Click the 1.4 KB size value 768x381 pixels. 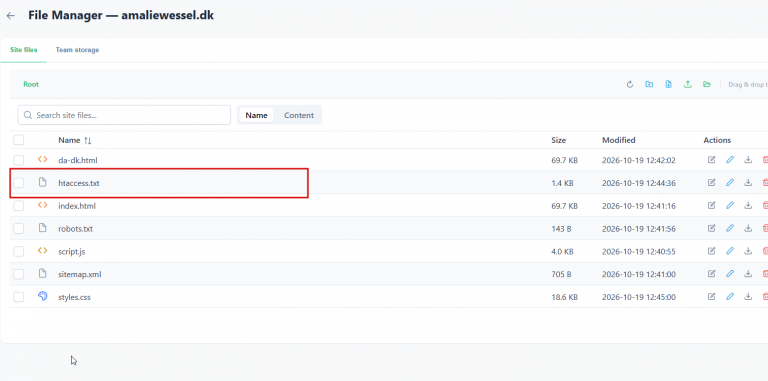(x=562, y=183)
